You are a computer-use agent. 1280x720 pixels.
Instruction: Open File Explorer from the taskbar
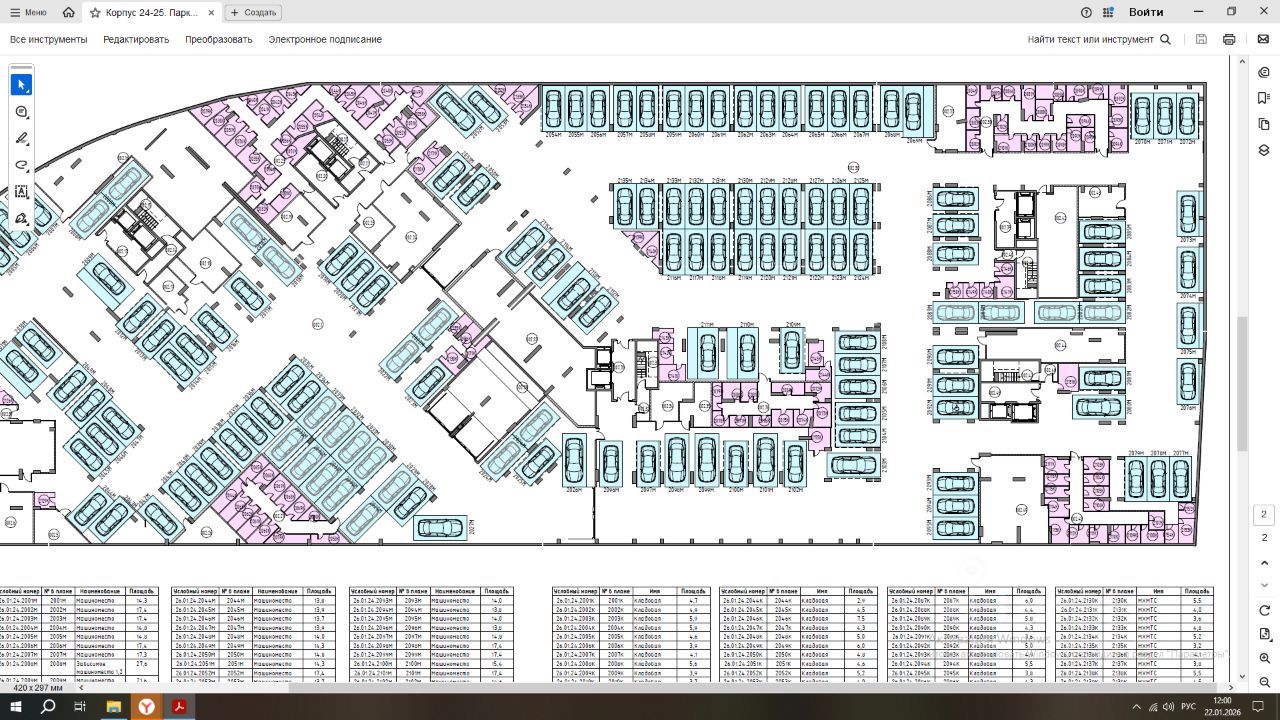(113, 707)
